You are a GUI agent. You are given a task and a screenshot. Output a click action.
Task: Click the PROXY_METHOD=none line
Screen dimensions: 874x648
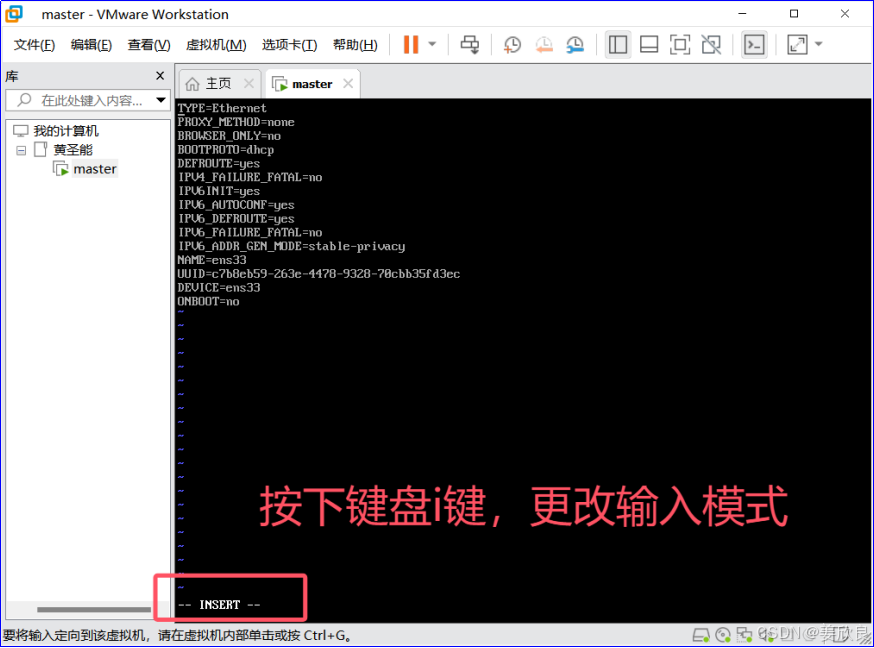tap(236, 122)
